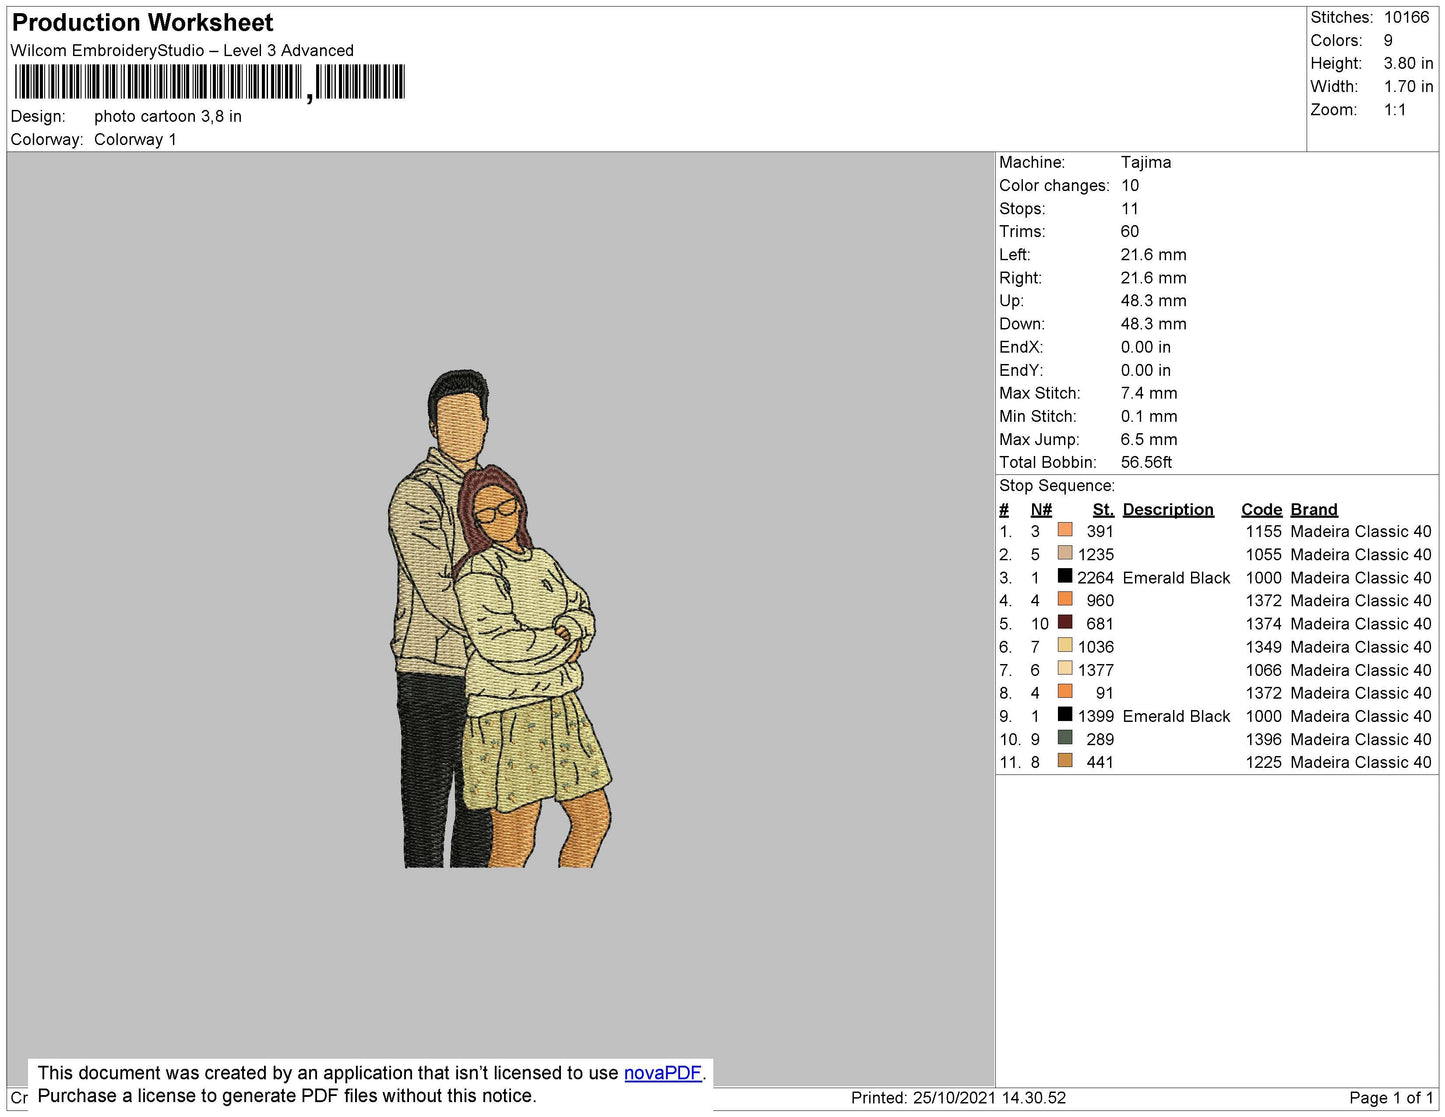Click the tan swatch in stop row 2
This screenshot has height=1117, width=1445.
(1065, 553)
